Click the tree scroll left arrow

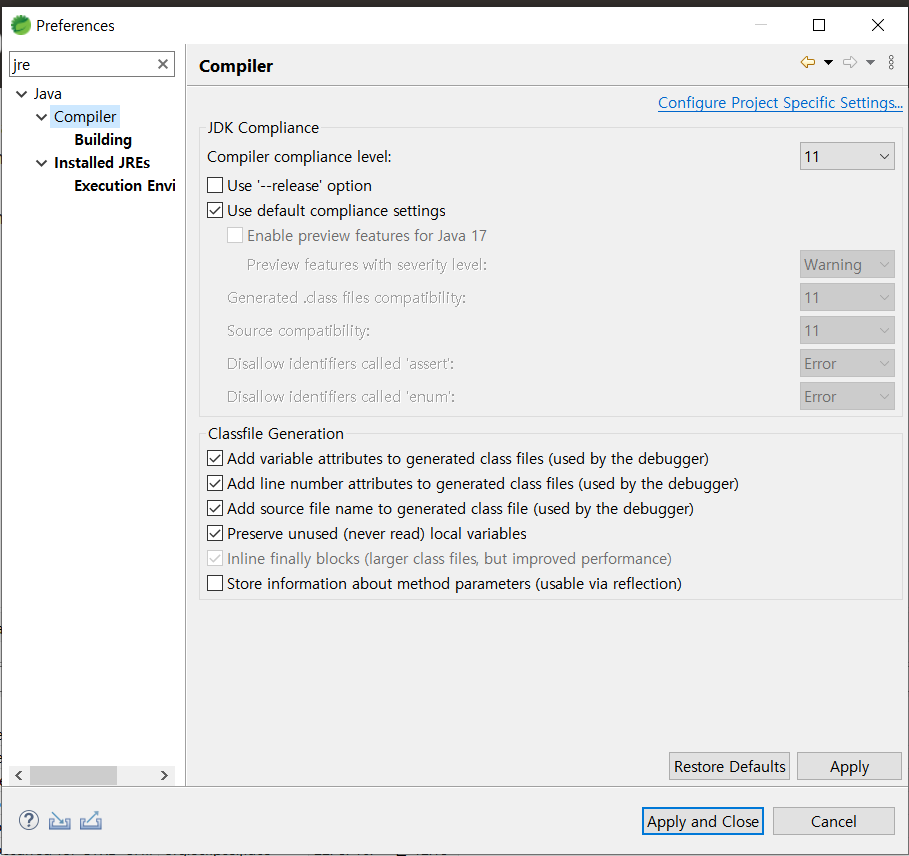pyautogui.click(x=19, y=775)
